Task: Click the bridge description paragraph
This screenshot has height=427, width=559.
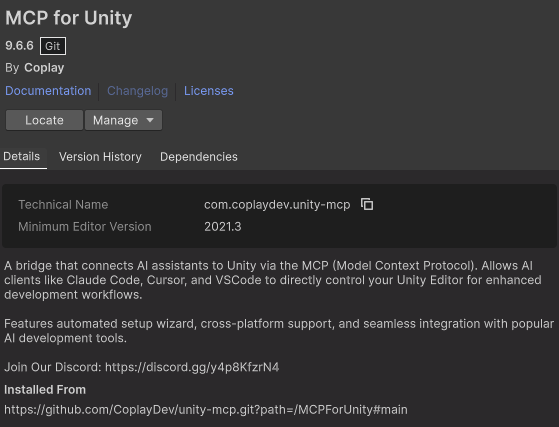Action: coord(273,280)
